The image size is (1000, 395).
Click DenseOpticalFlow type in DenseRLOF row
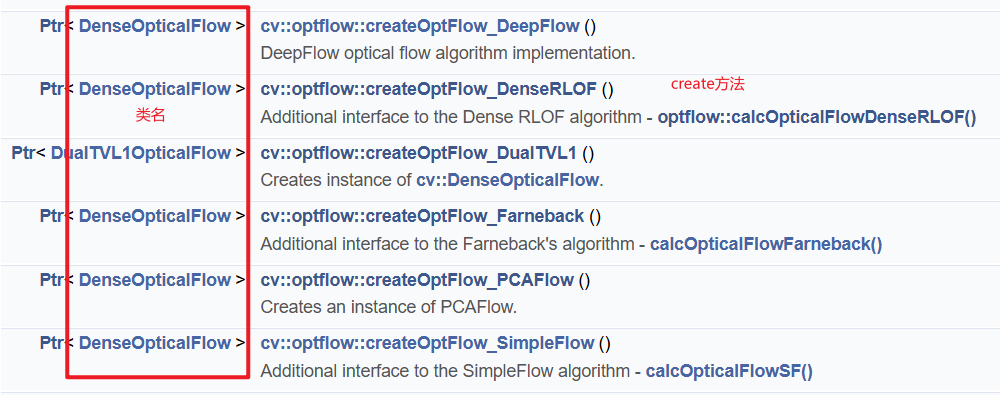pyautogui.click(x=155, y=89)
